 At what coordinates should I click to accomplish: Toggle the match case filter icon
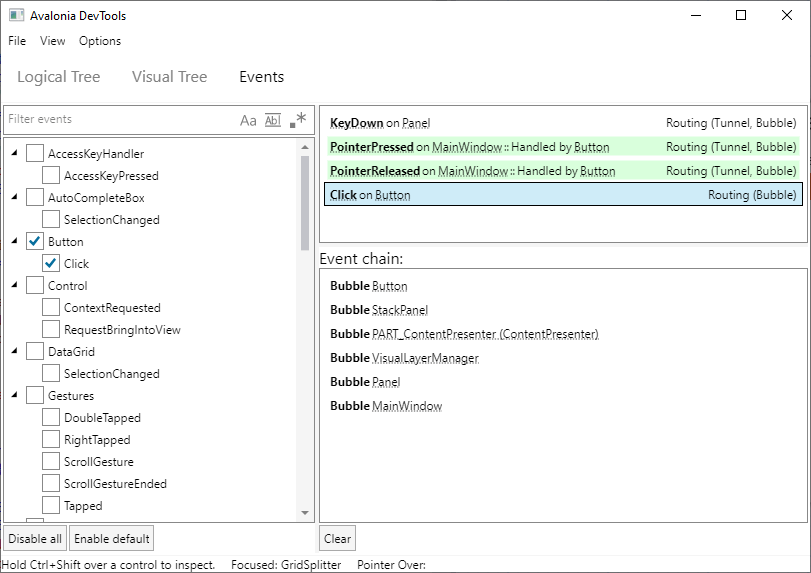pyautogui.click(x=248, y=120)
